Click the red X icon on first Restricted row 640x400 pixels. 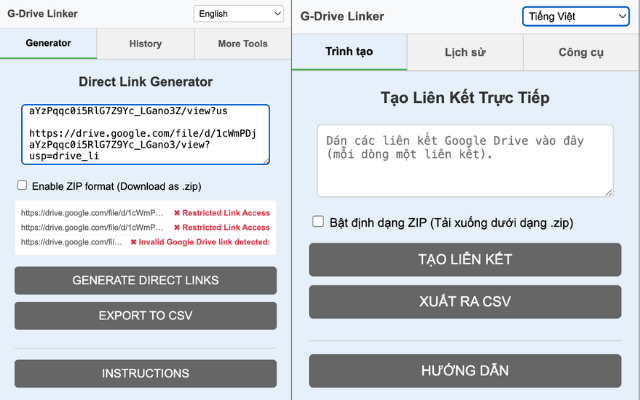[x=177, y=213]
